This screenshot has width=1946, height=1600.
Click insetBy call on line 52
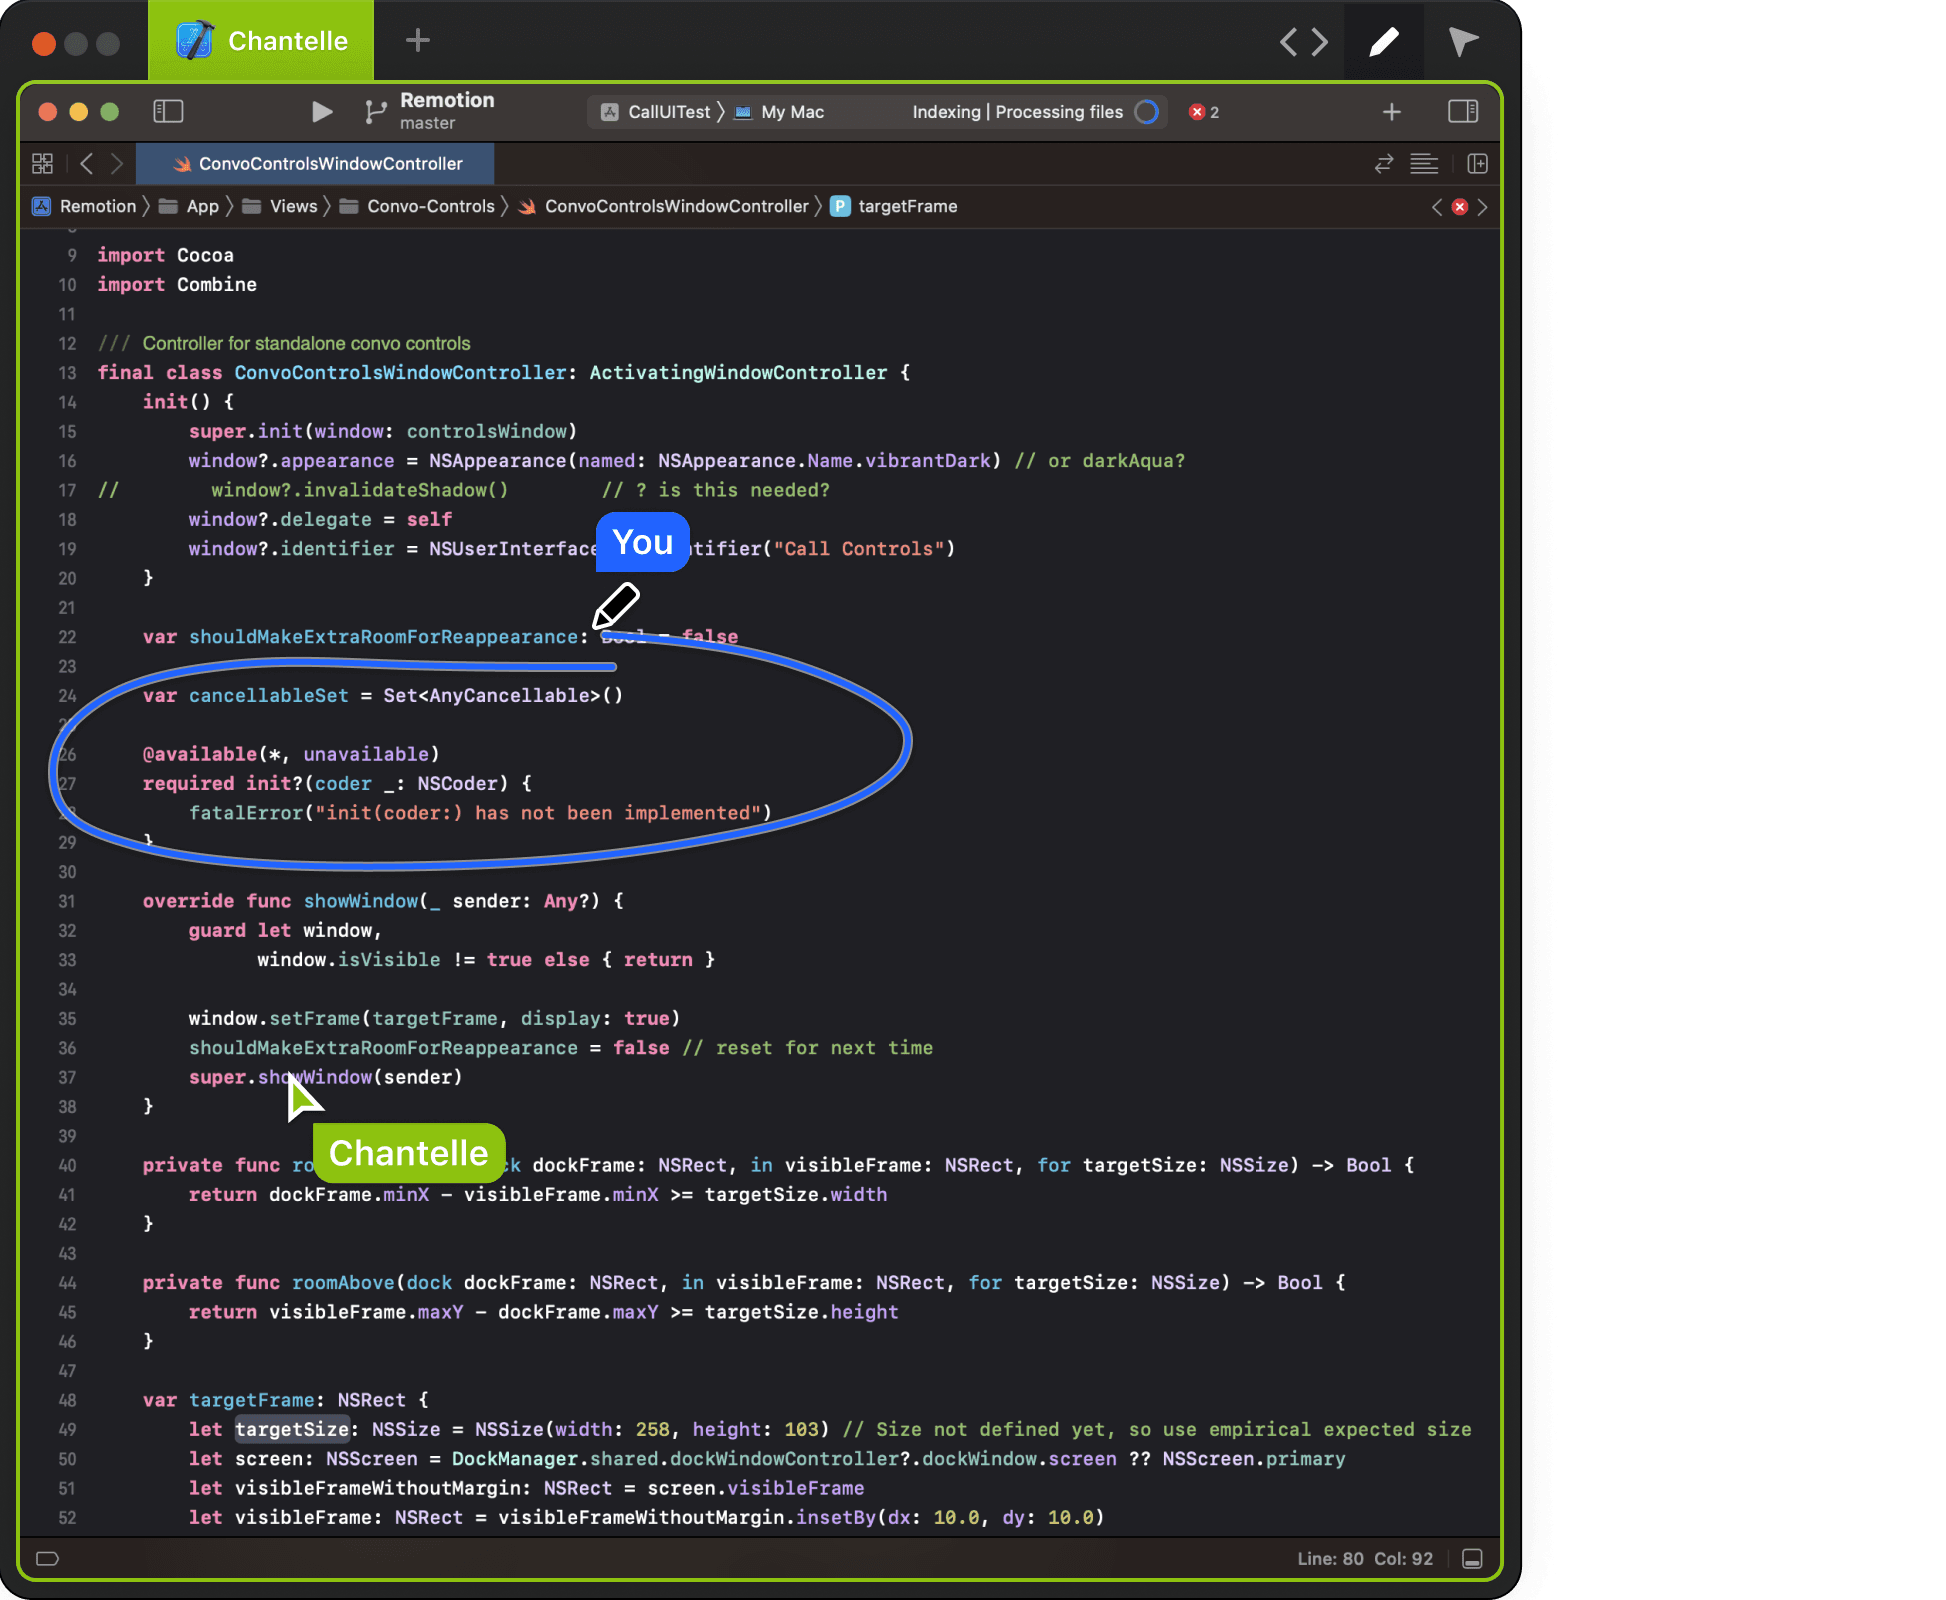(x=835, y=1518)
